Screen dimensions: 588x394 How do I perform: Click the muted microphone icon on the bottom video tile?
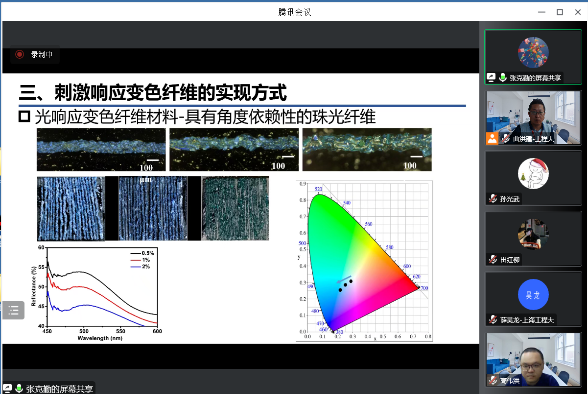click(493, 381)
